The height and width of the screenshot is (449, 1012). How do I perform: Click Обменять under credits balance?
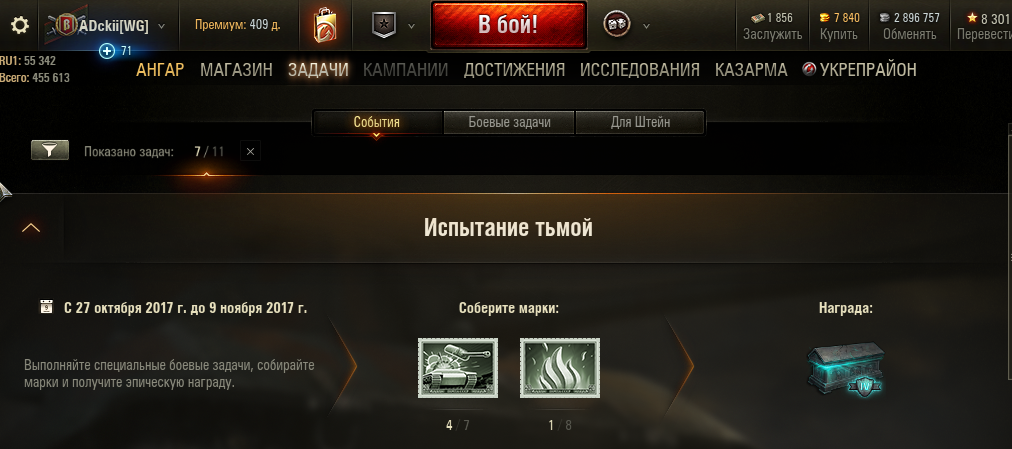[909, 34]
